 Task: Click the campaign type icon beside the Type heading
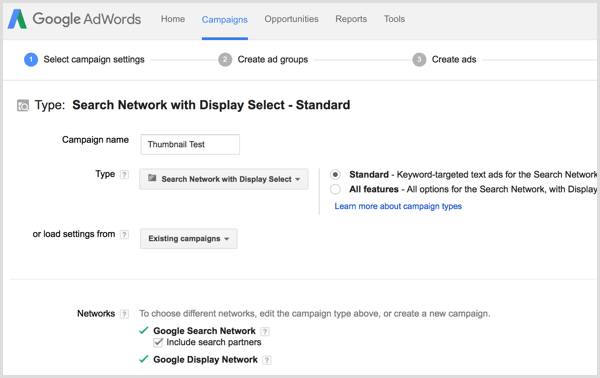click(23, 105)
